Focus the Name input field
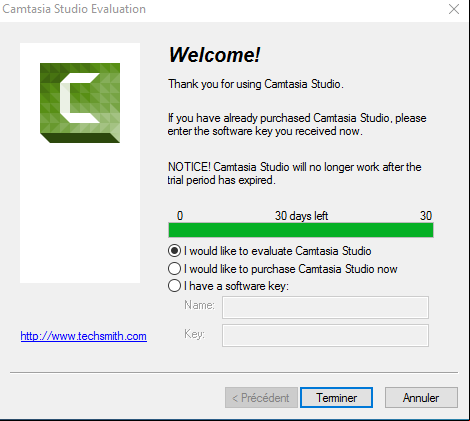470x421 pixels. click(x=325, y=307)
